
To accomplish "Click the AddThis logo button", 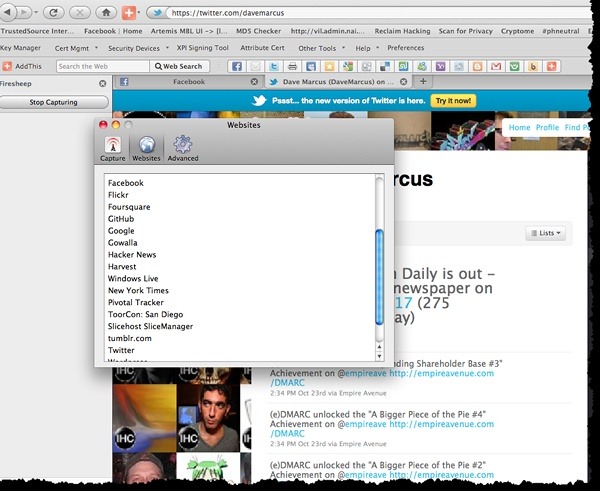I will pos(22,66).
